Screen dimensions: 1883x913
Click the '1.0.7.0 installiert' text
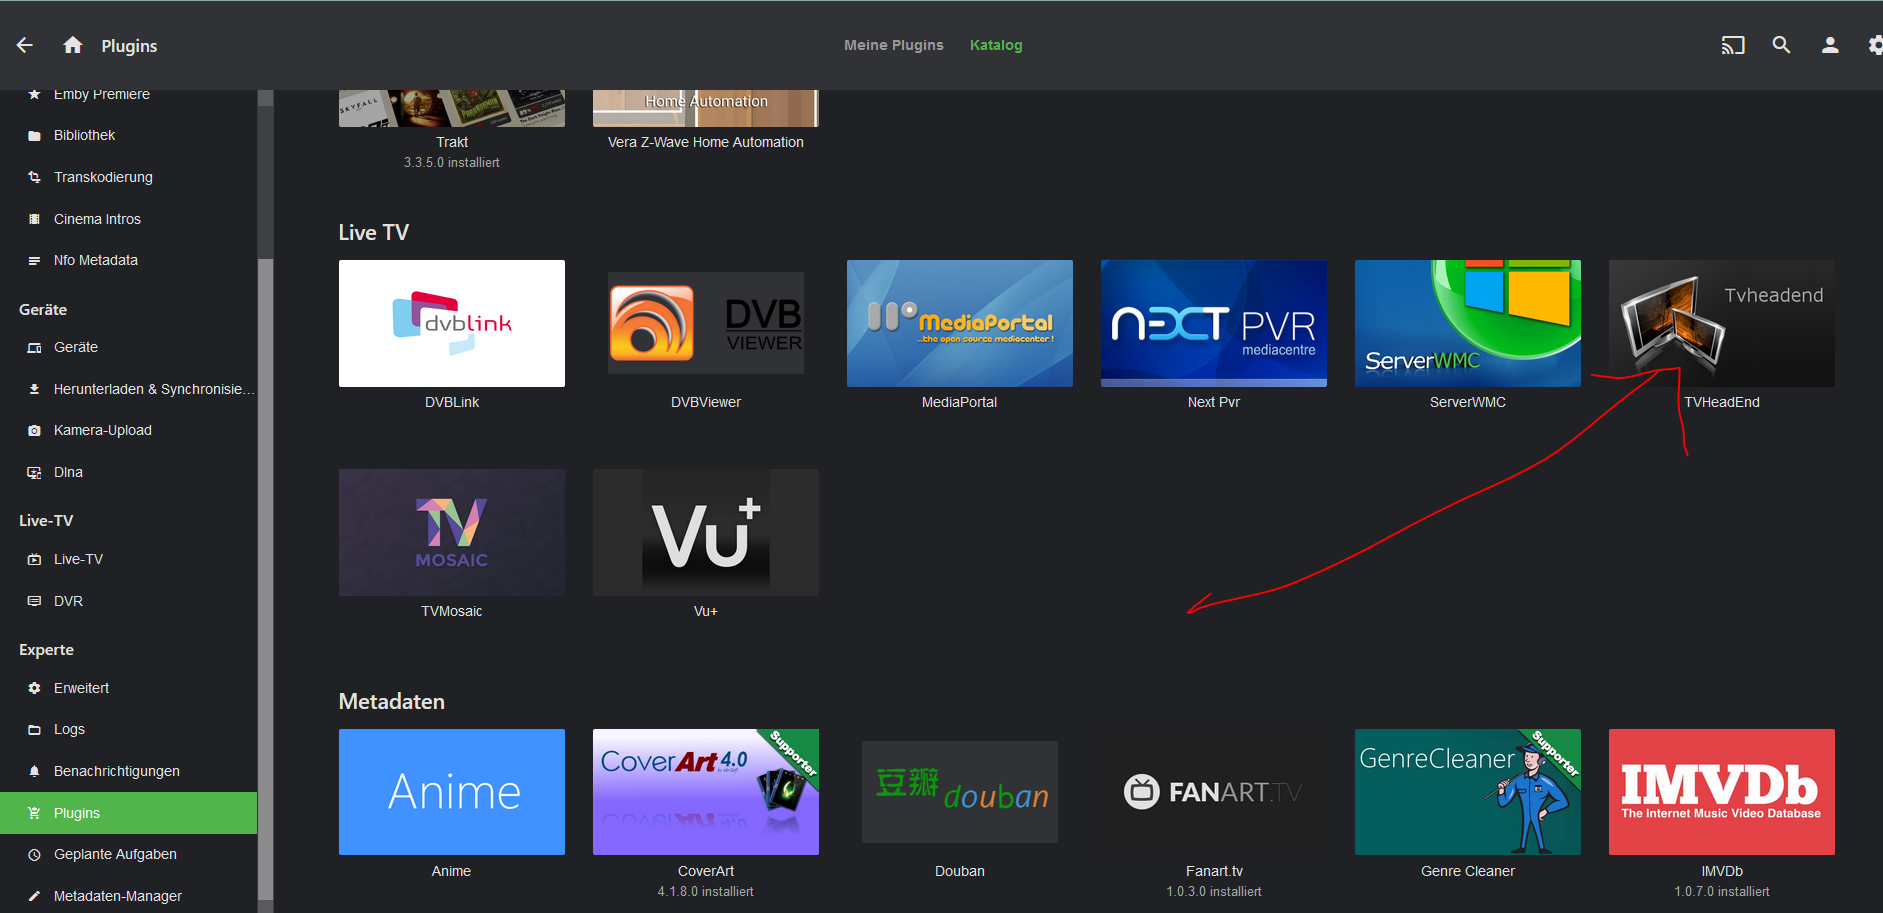coord(1722,891)
